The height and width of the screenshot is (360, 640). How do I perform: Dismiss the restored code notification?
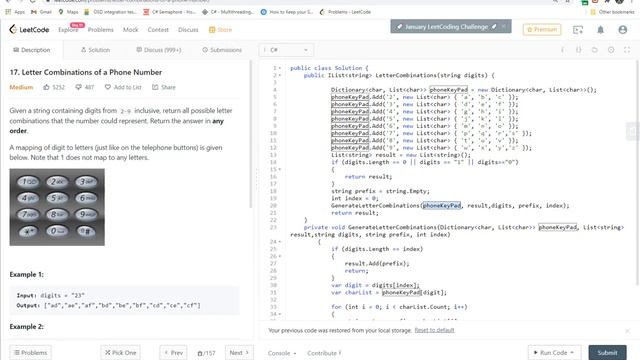coord(627,331)
